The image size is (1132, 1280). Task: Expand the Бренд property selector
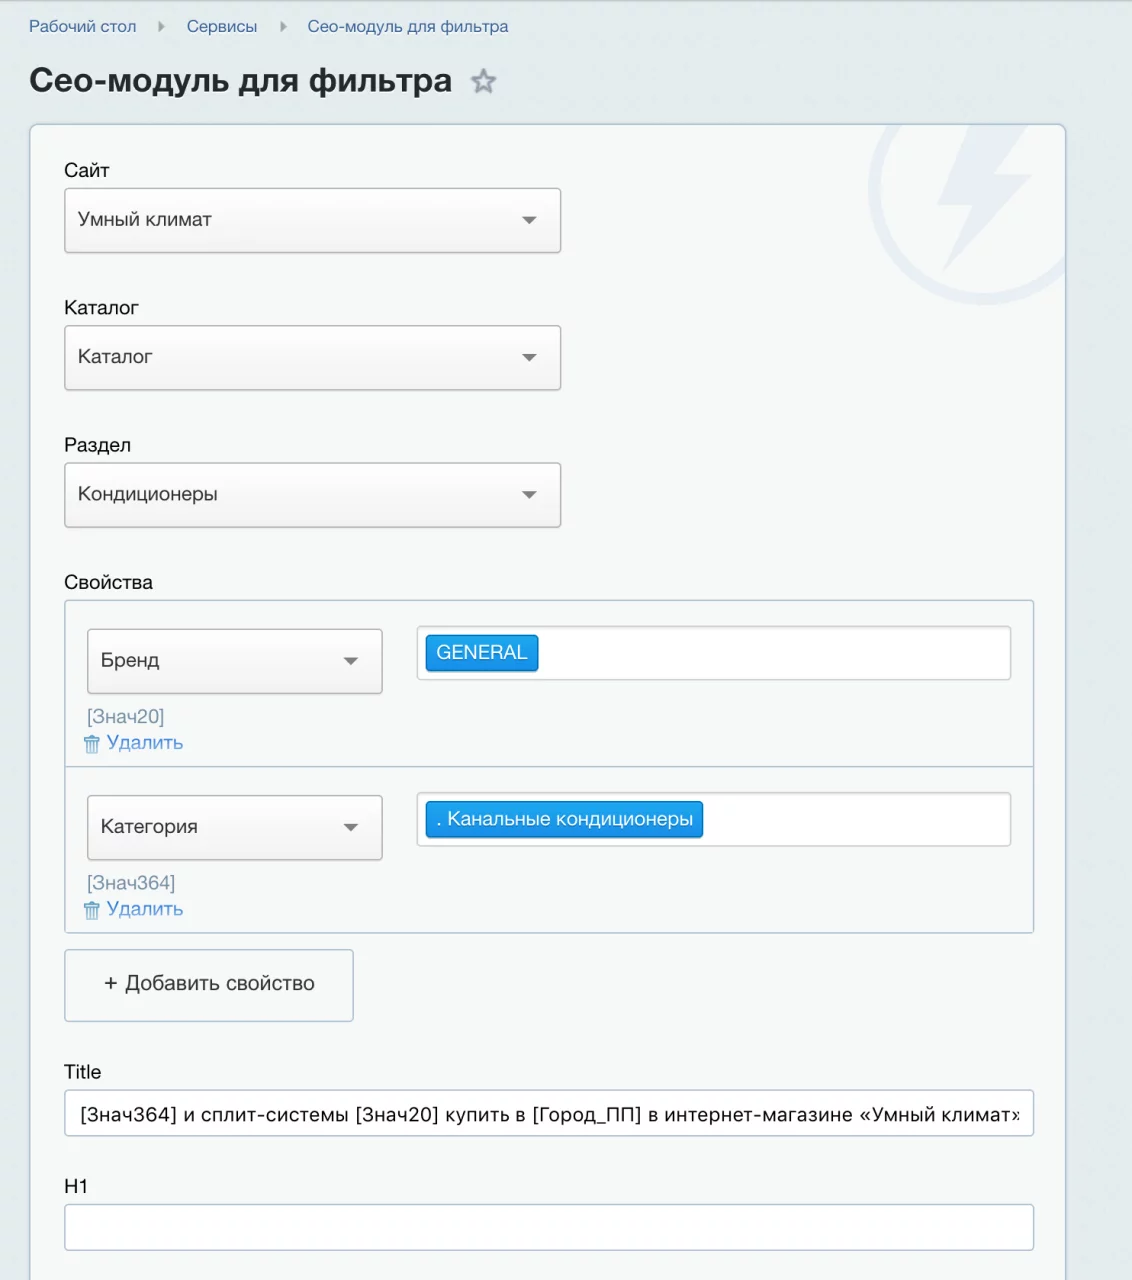234,661
